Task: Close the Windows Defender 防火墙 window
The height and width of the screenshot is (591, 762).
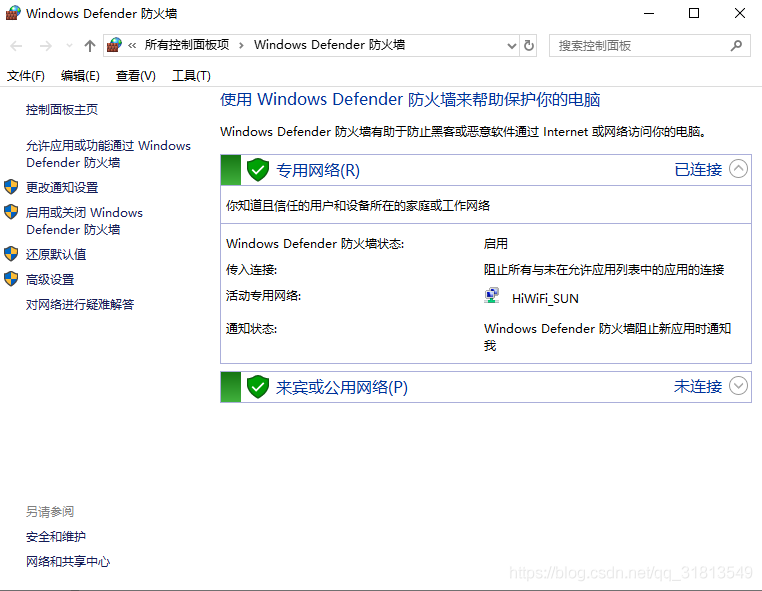Action: tap(740, 13)
